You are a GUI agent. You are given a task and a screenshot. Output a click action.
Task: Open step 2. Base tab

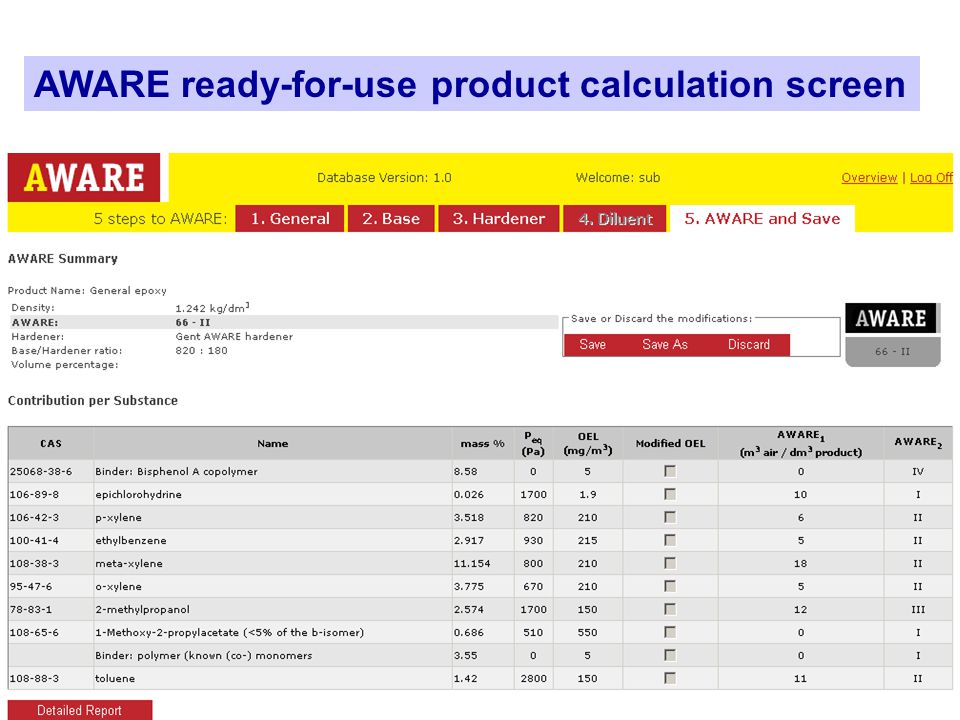(x=391, y=219)
